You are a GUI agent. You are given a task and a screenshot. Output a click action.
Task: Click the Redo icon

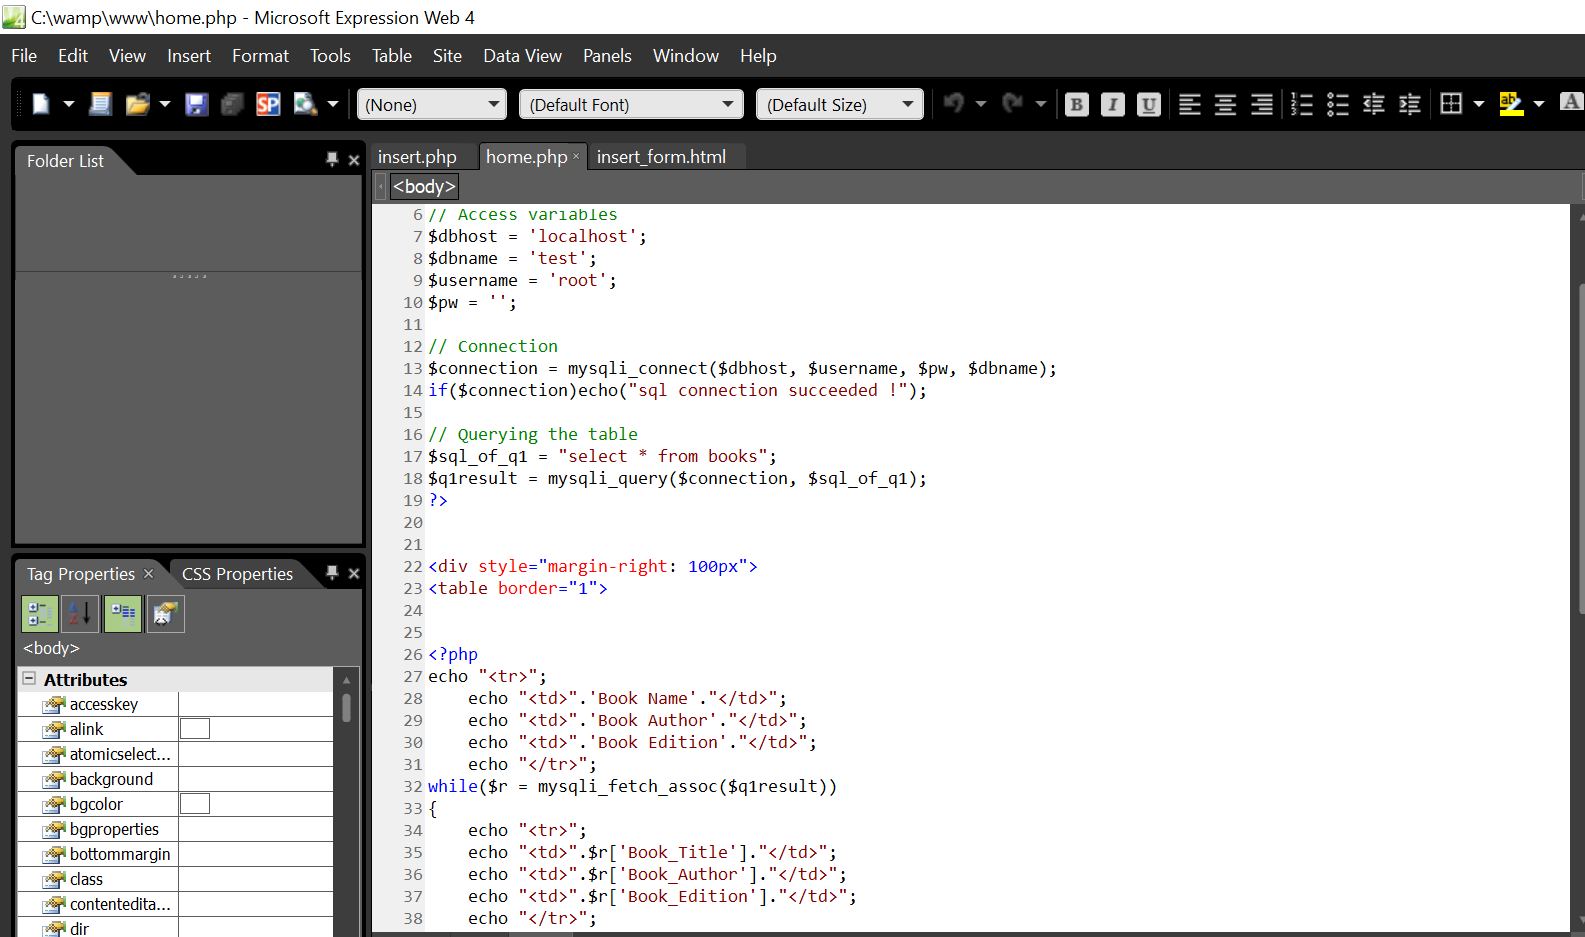point(1013,103)
